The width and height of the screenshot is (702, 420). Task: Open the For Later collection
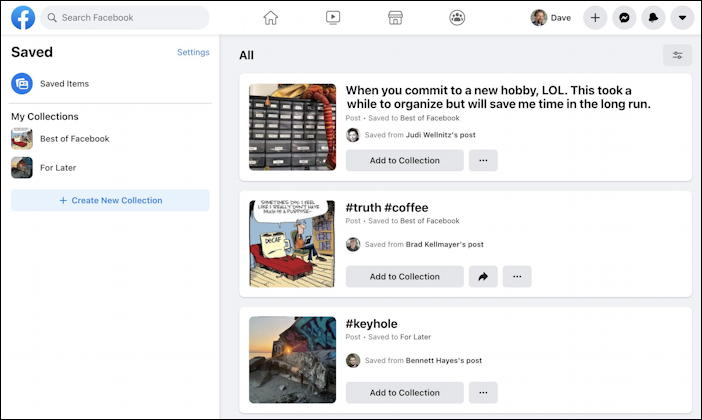click(x=111, y=168)
